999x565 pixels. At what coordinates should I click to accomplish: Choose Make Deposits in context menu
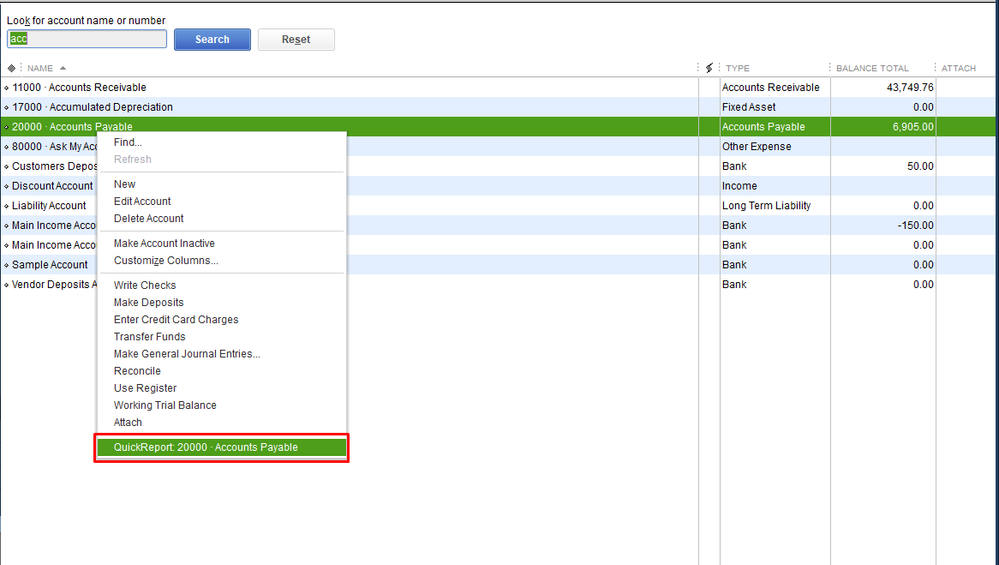point(148,303)
